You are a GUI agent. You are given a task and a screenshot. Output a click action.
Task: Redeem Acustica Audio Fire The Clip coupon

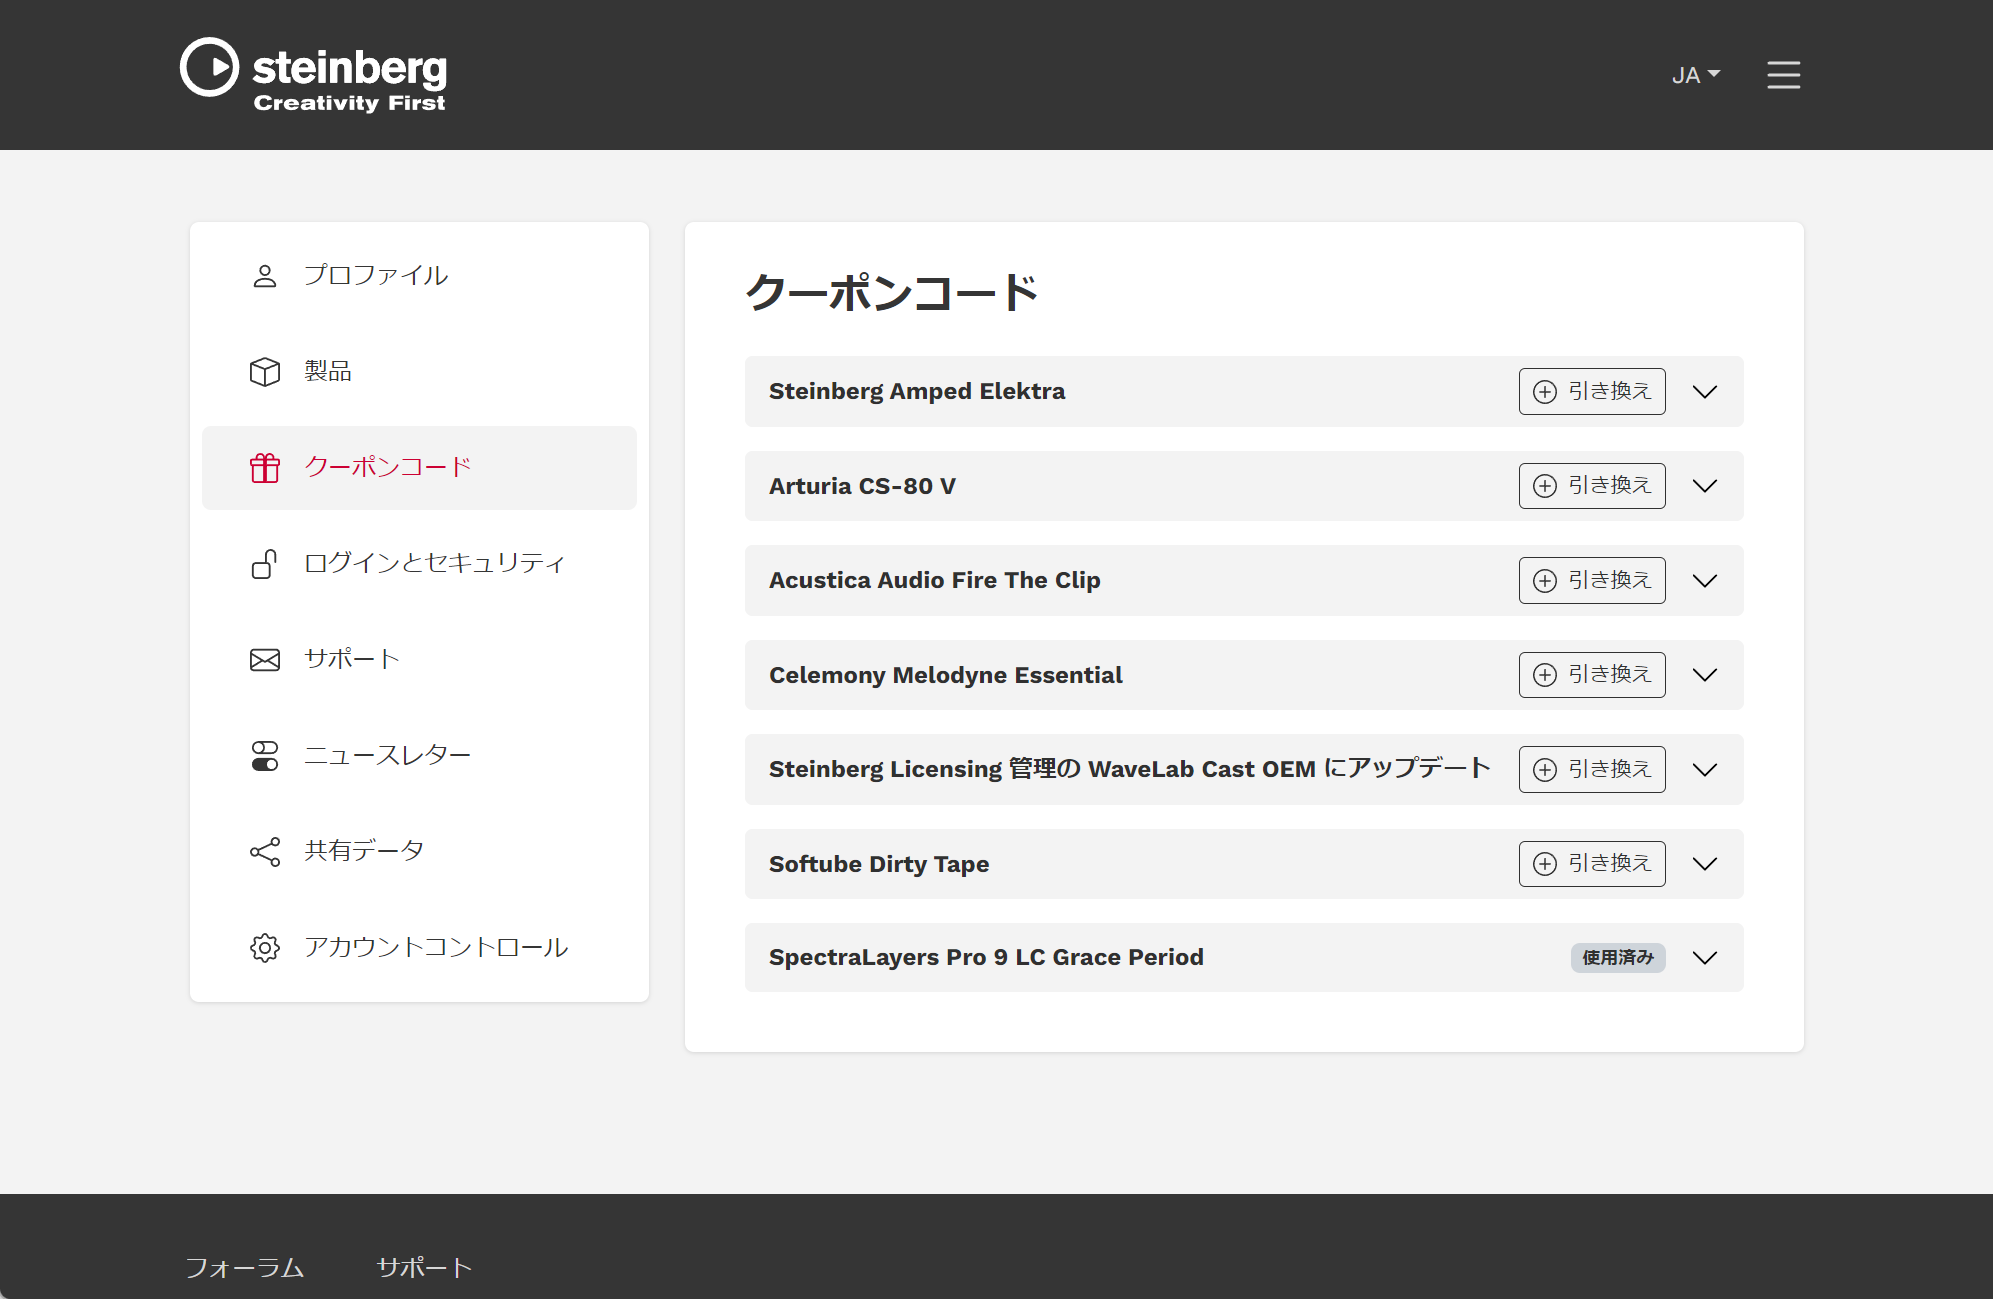tap(1592, 581)
